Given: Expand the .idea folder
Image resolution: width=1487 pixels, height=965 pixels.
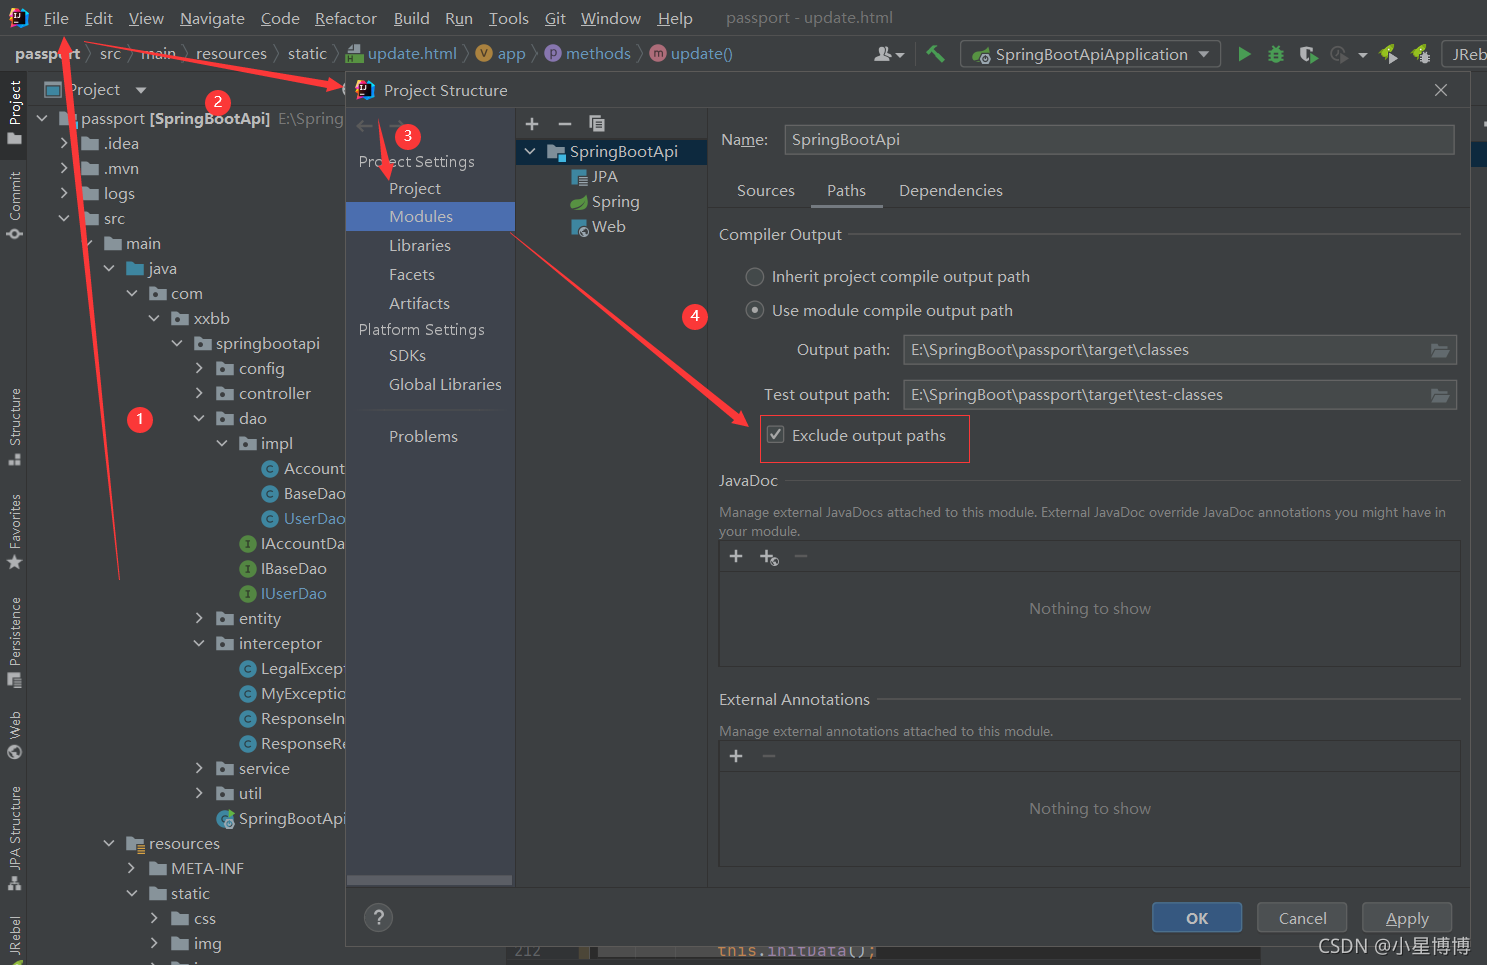Looking at the screenshot, I should pos(64,144).
